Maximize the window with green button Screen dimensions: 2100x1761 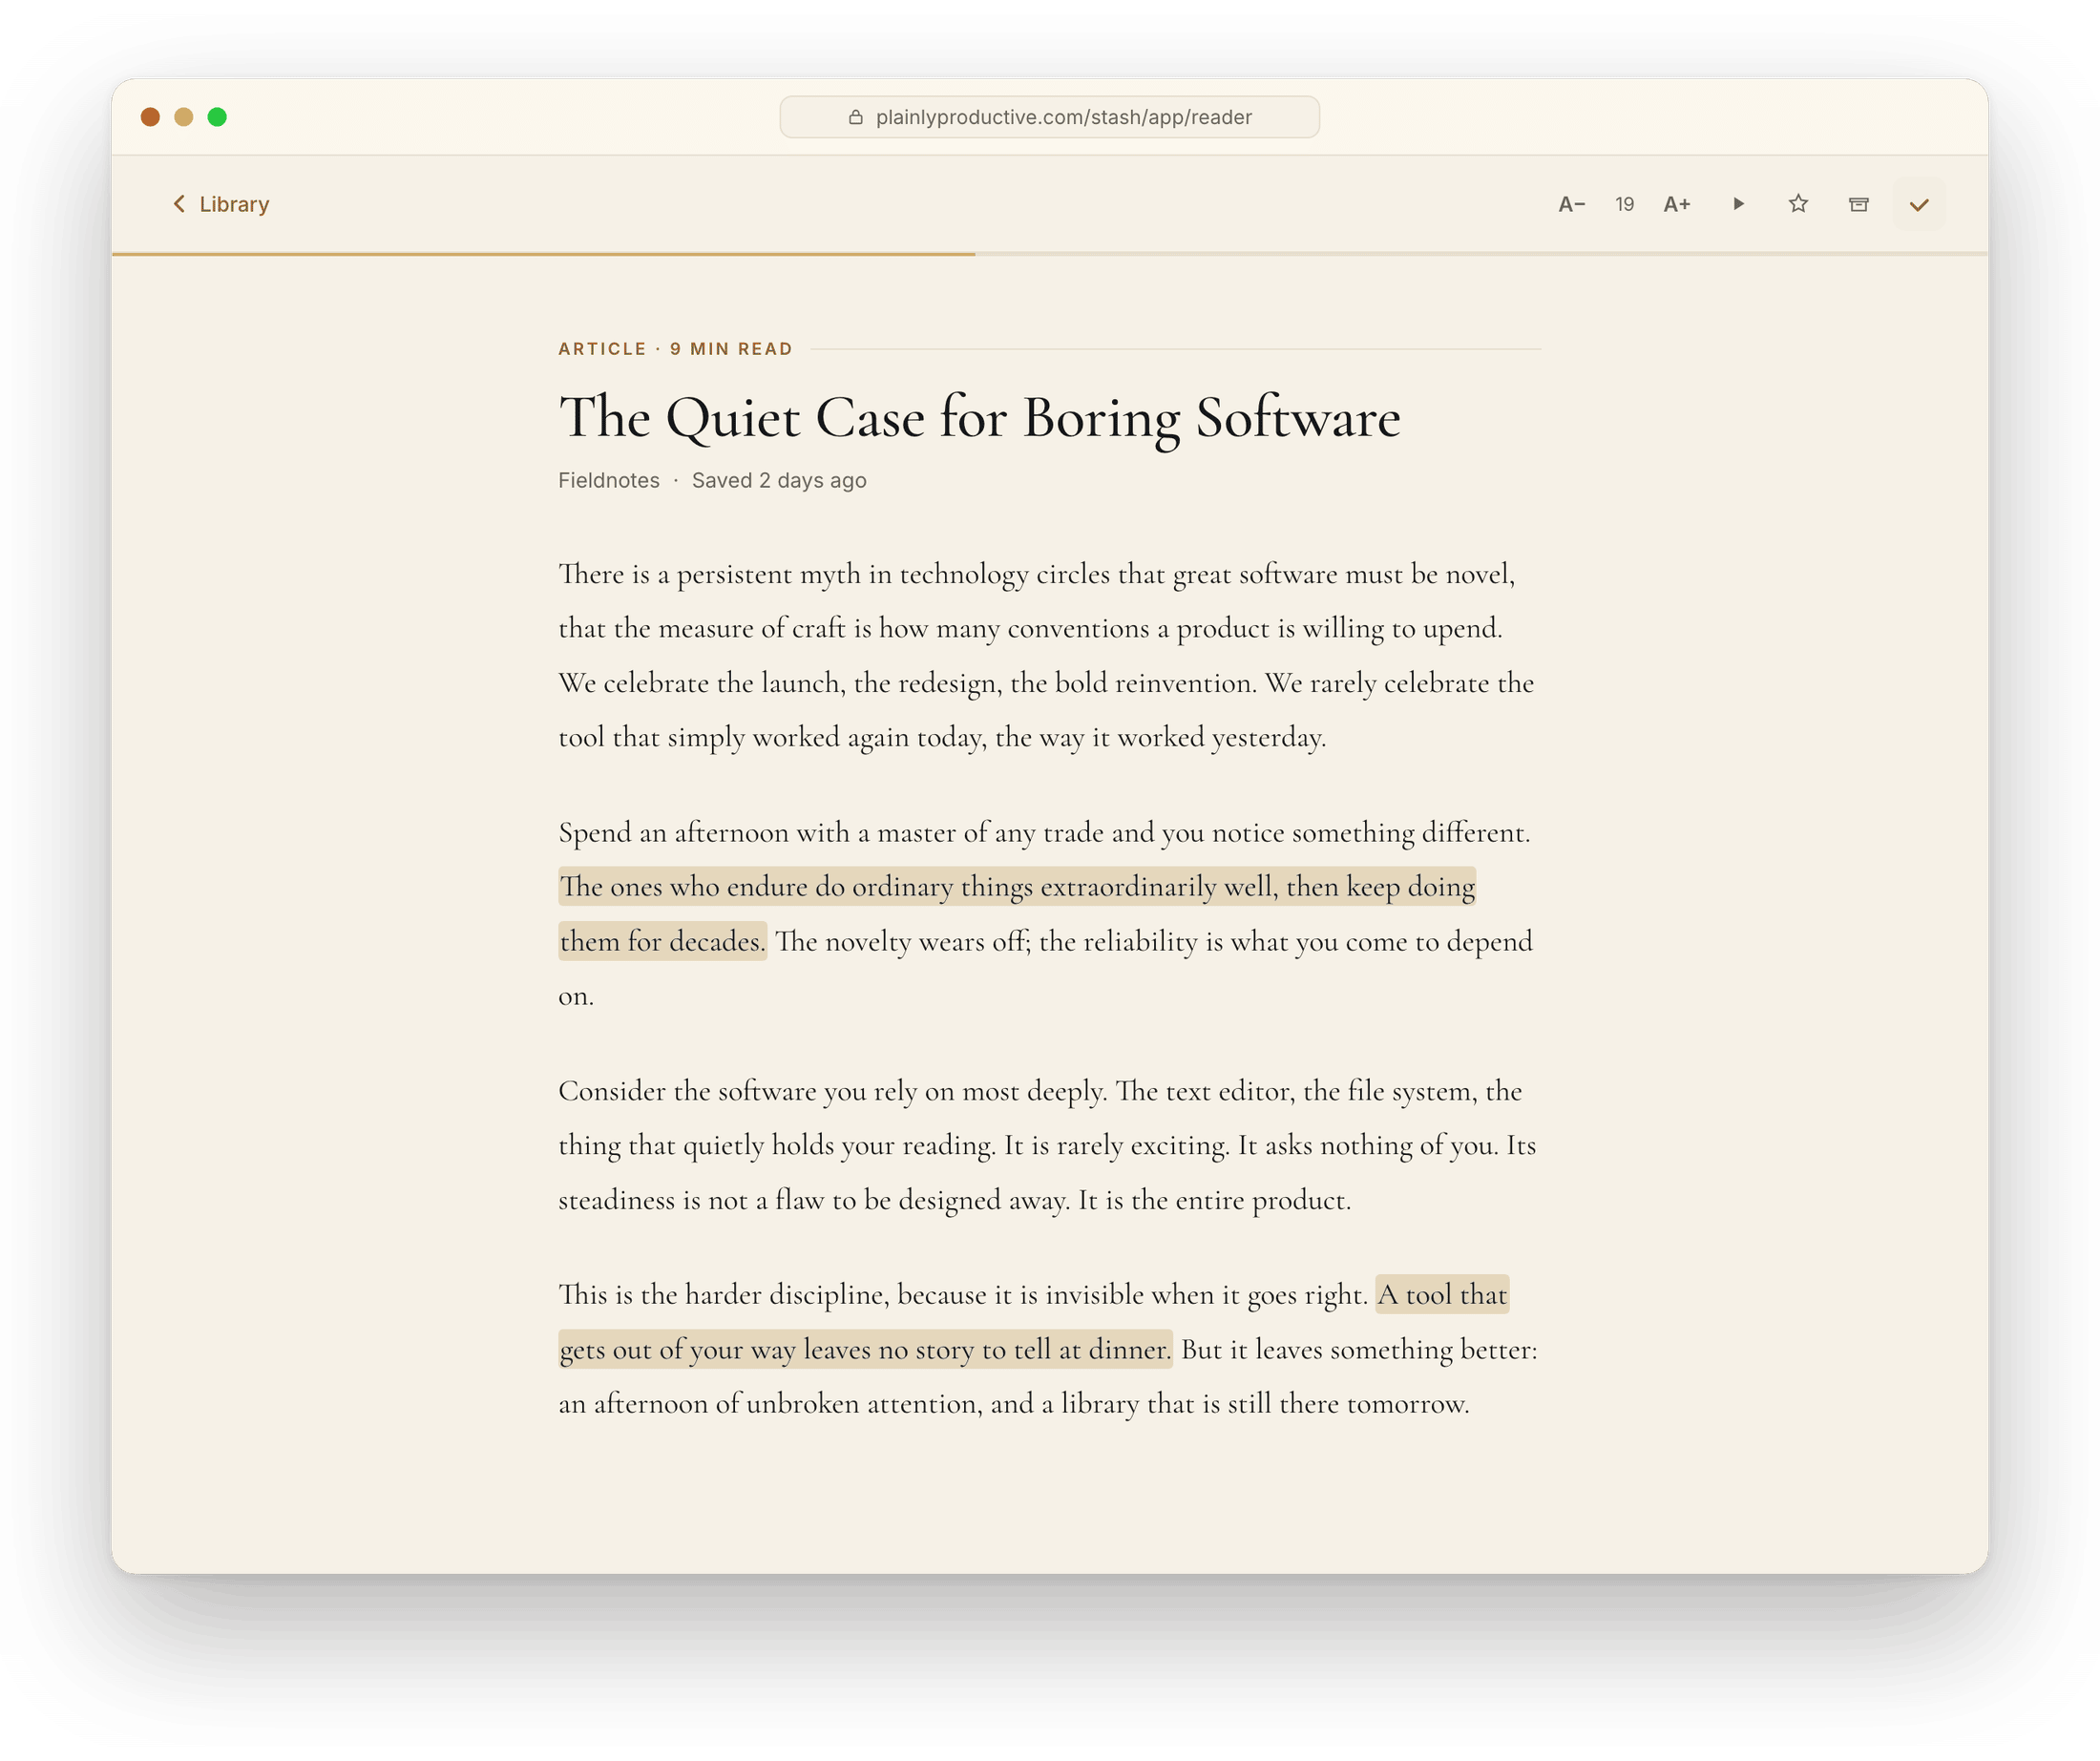217,117
